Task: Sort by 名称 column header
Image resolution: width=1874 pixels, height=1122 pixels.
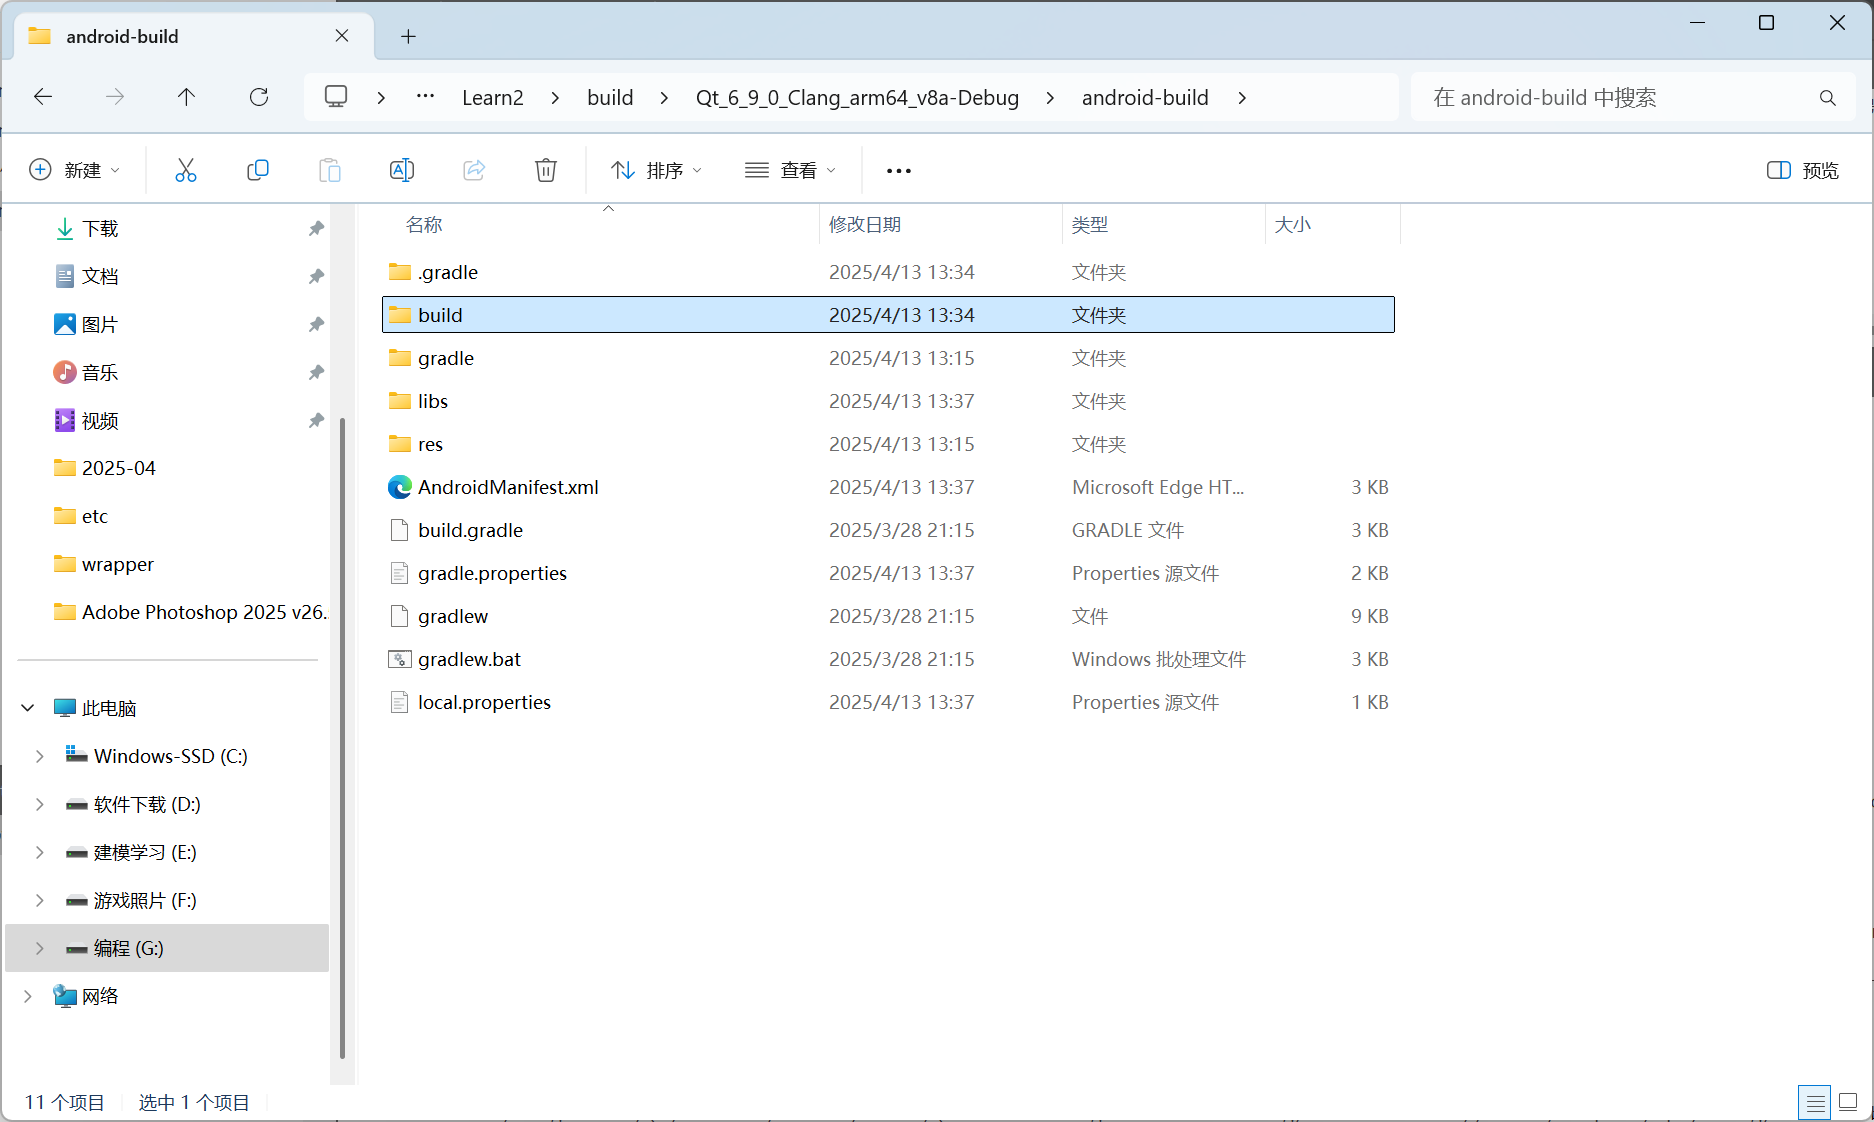Action: coord(424,225)
